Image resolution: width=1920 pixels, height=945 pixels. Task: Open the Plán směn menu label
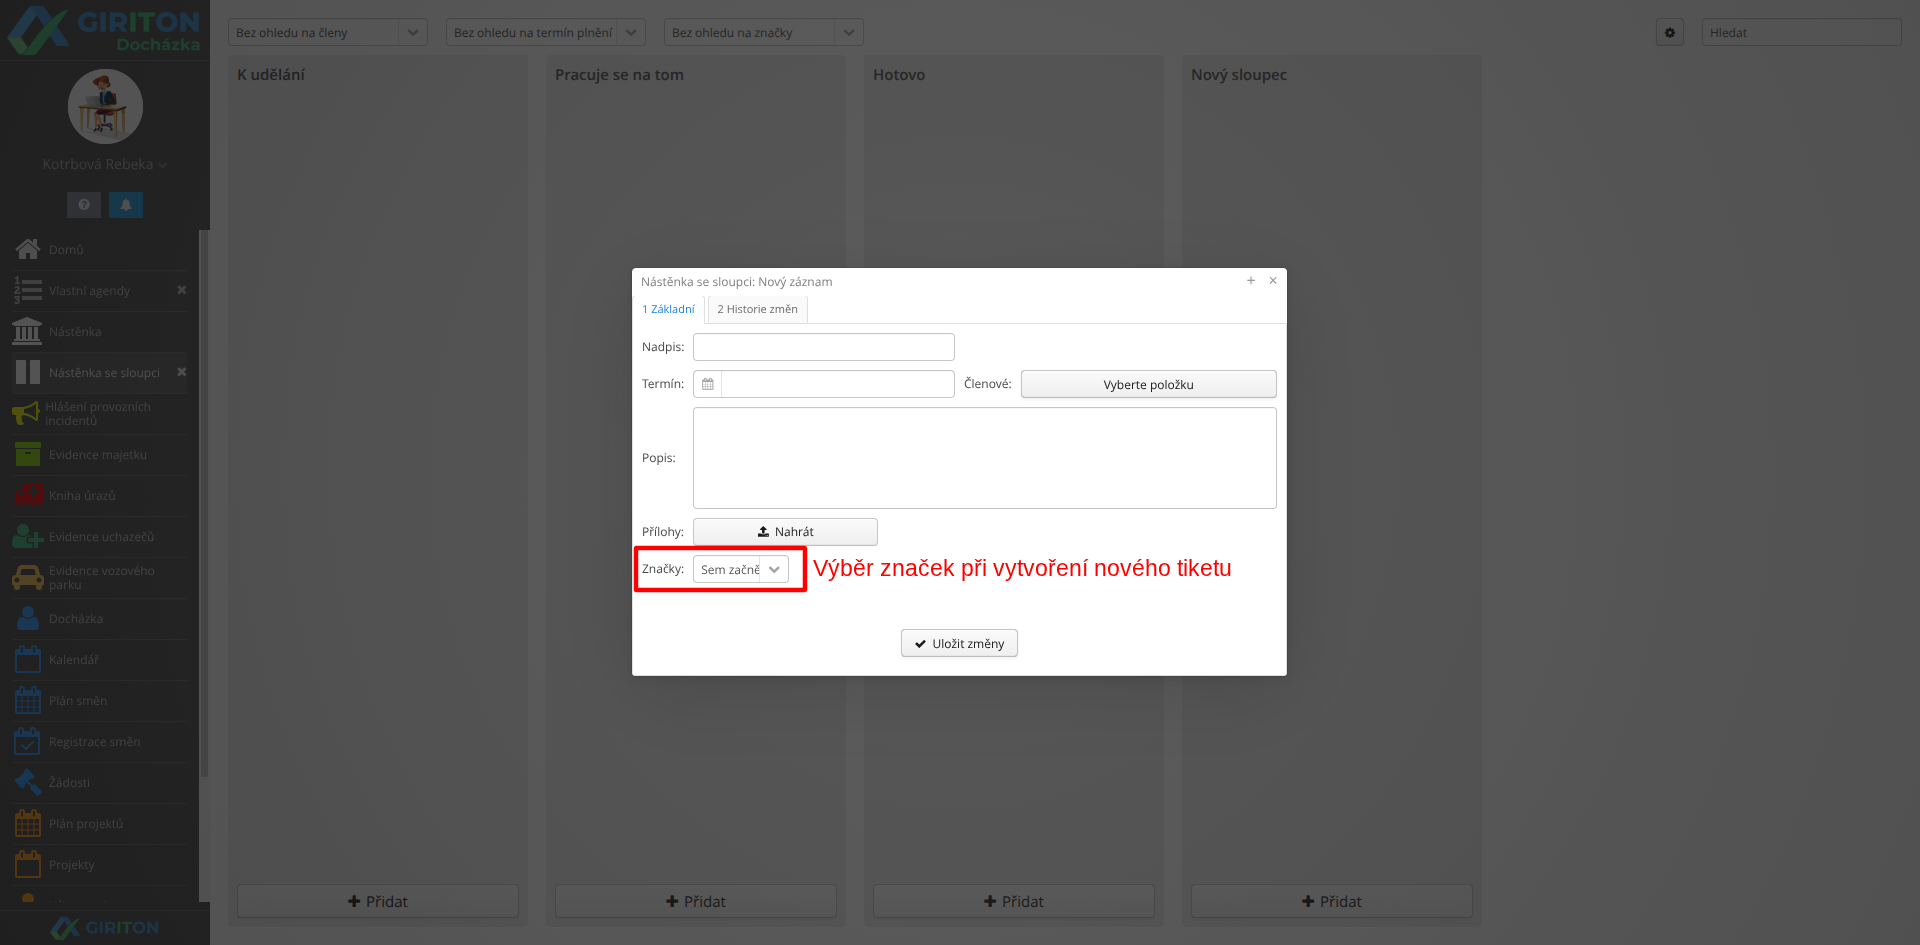pos(78,700)
